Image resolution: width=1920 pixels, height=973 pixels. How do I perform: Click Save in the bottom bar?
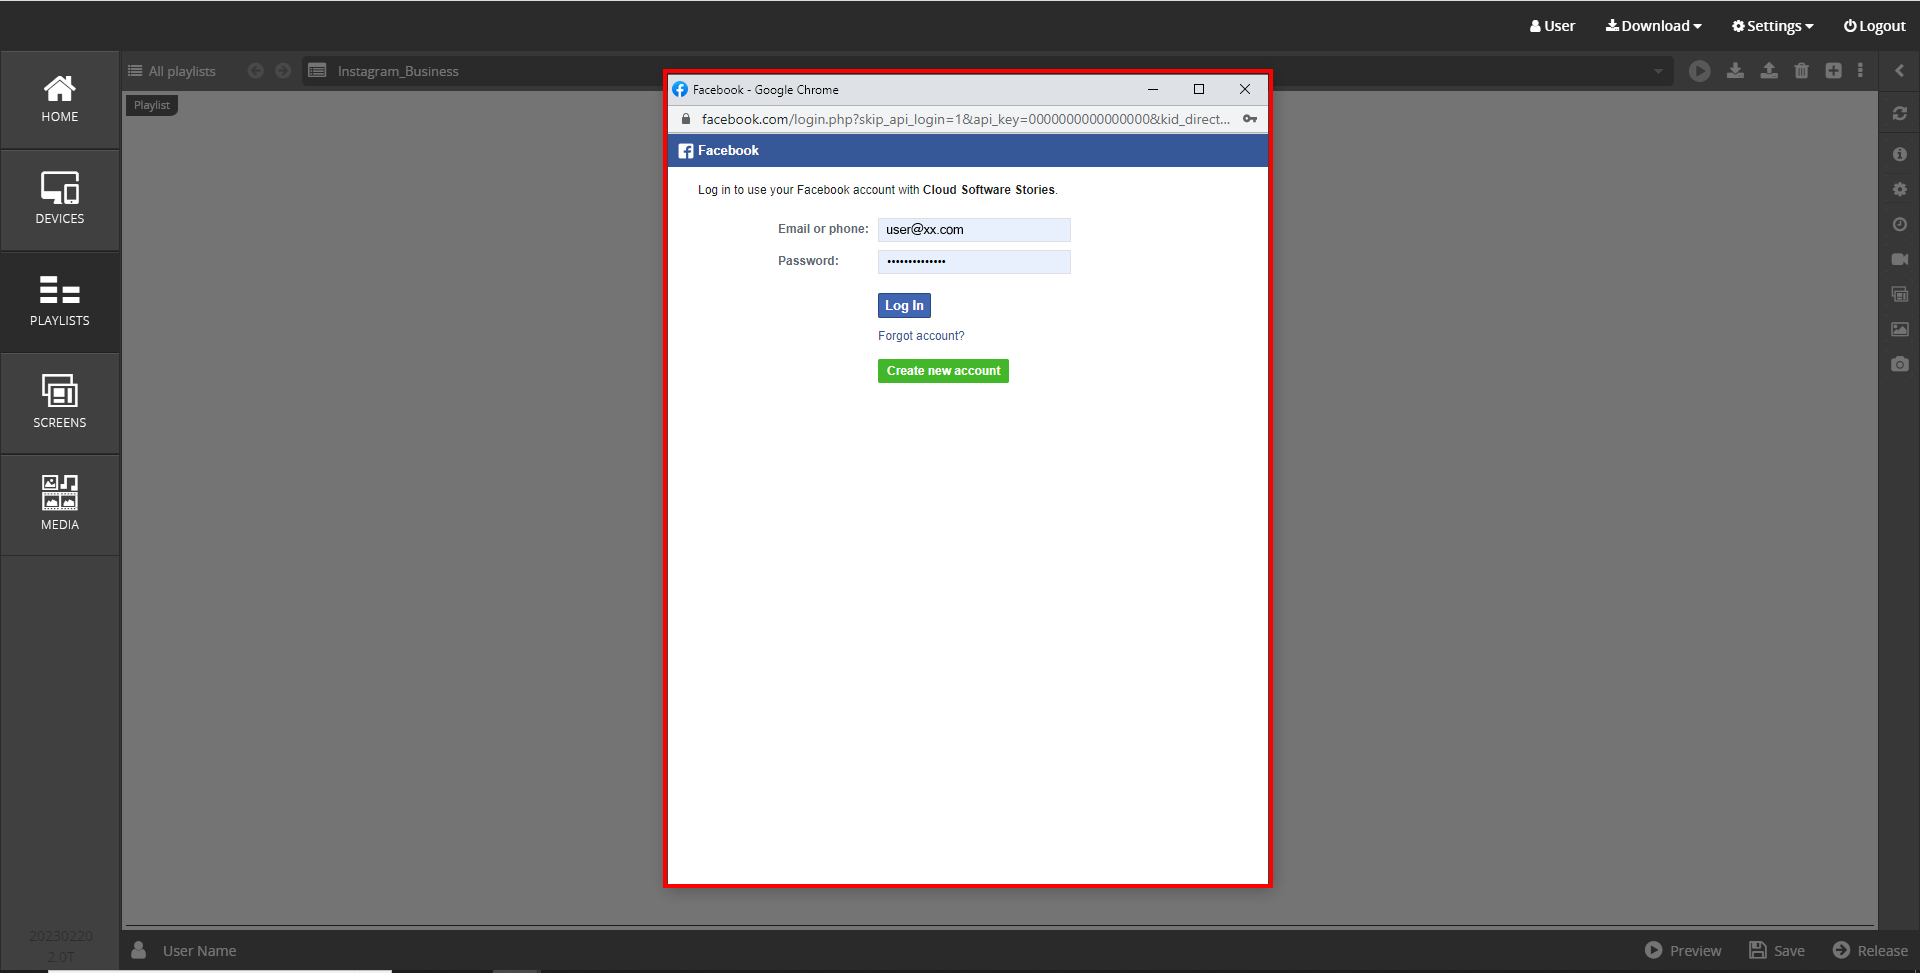[x=1777, y=950]
